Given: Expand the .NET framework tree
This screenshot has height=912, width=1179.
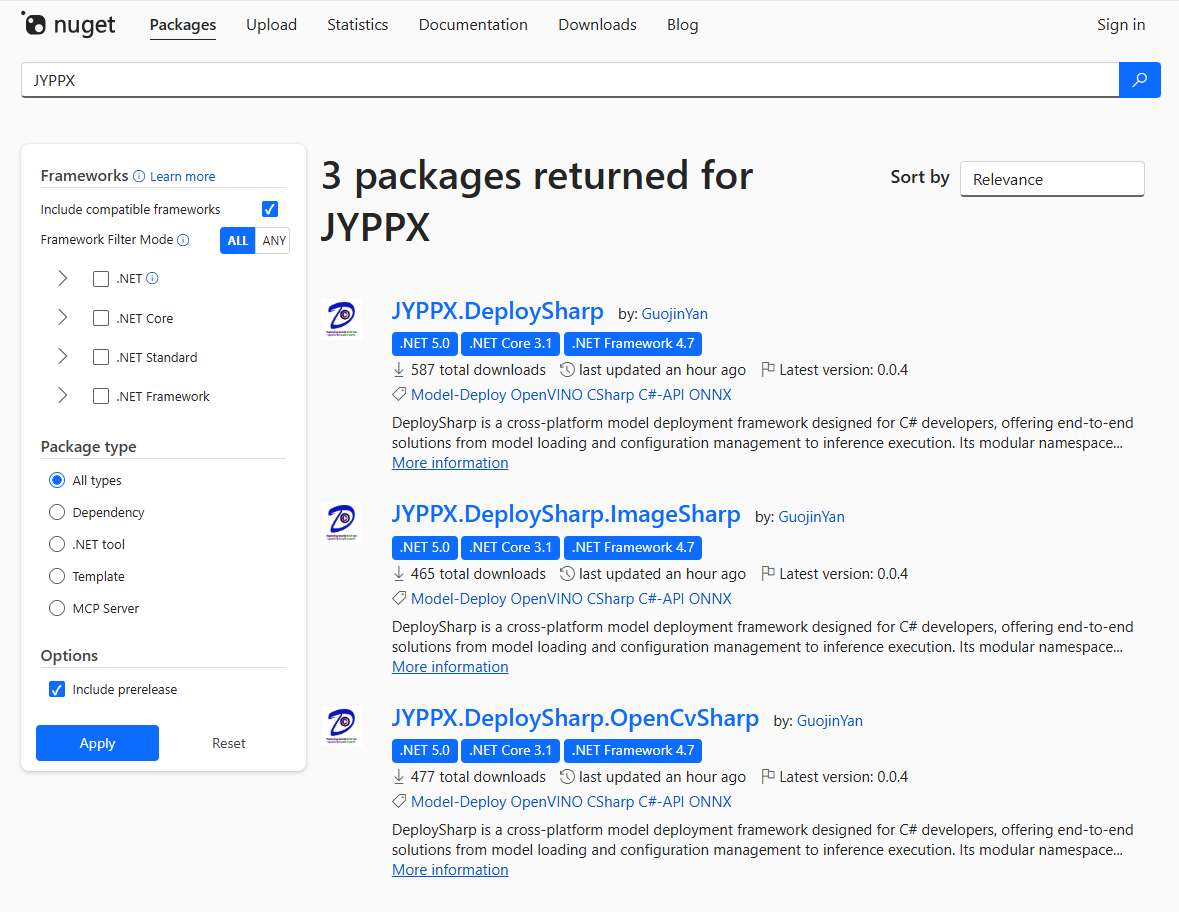Looking at the screenshot, I should click(x=63, y=279).
